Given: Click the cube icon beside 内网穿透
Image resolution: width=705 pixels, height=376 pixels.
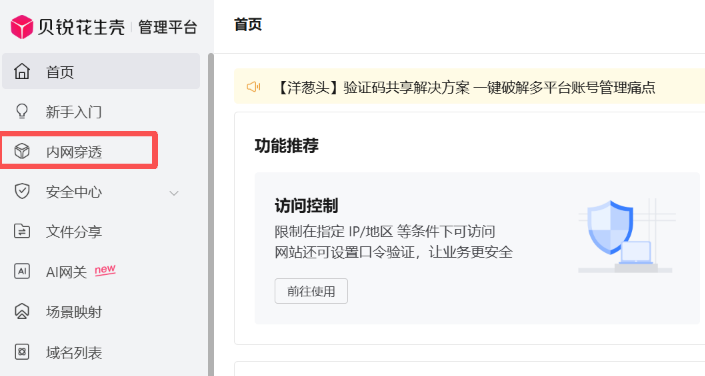Looking at the screenshot, I should (22, 151).
